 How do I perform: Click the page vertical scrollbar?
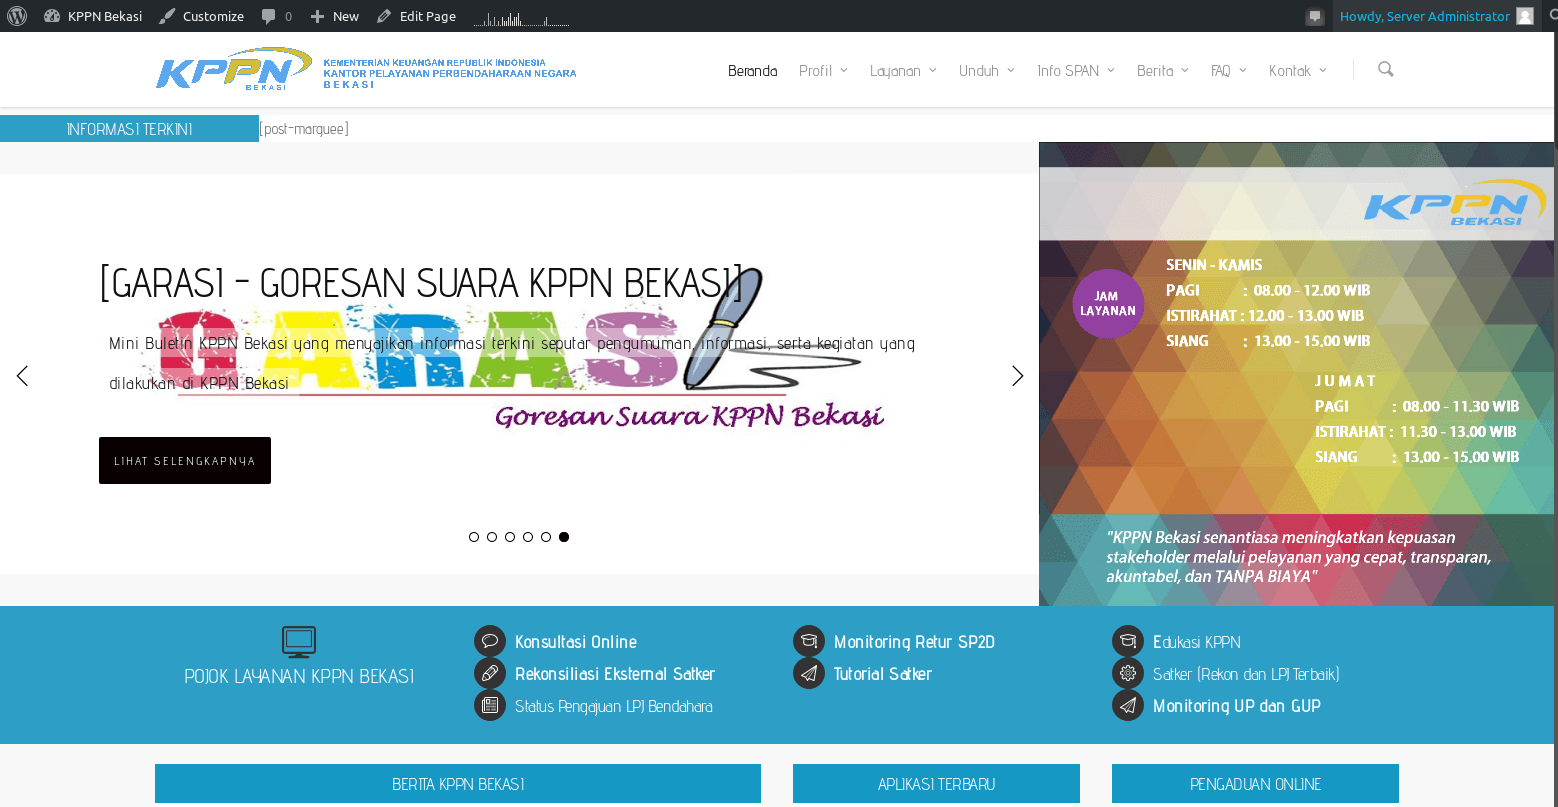(x=1556, y=420)
